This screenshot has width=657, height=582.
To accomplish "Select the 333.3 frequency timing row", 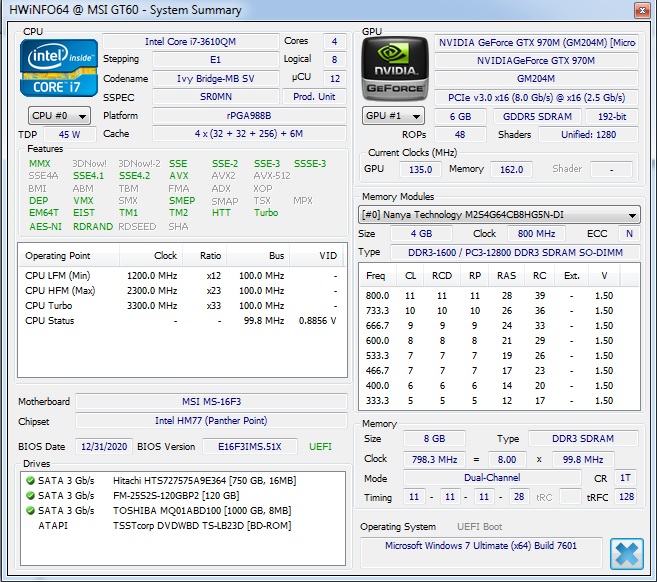I will click(499, 401).
